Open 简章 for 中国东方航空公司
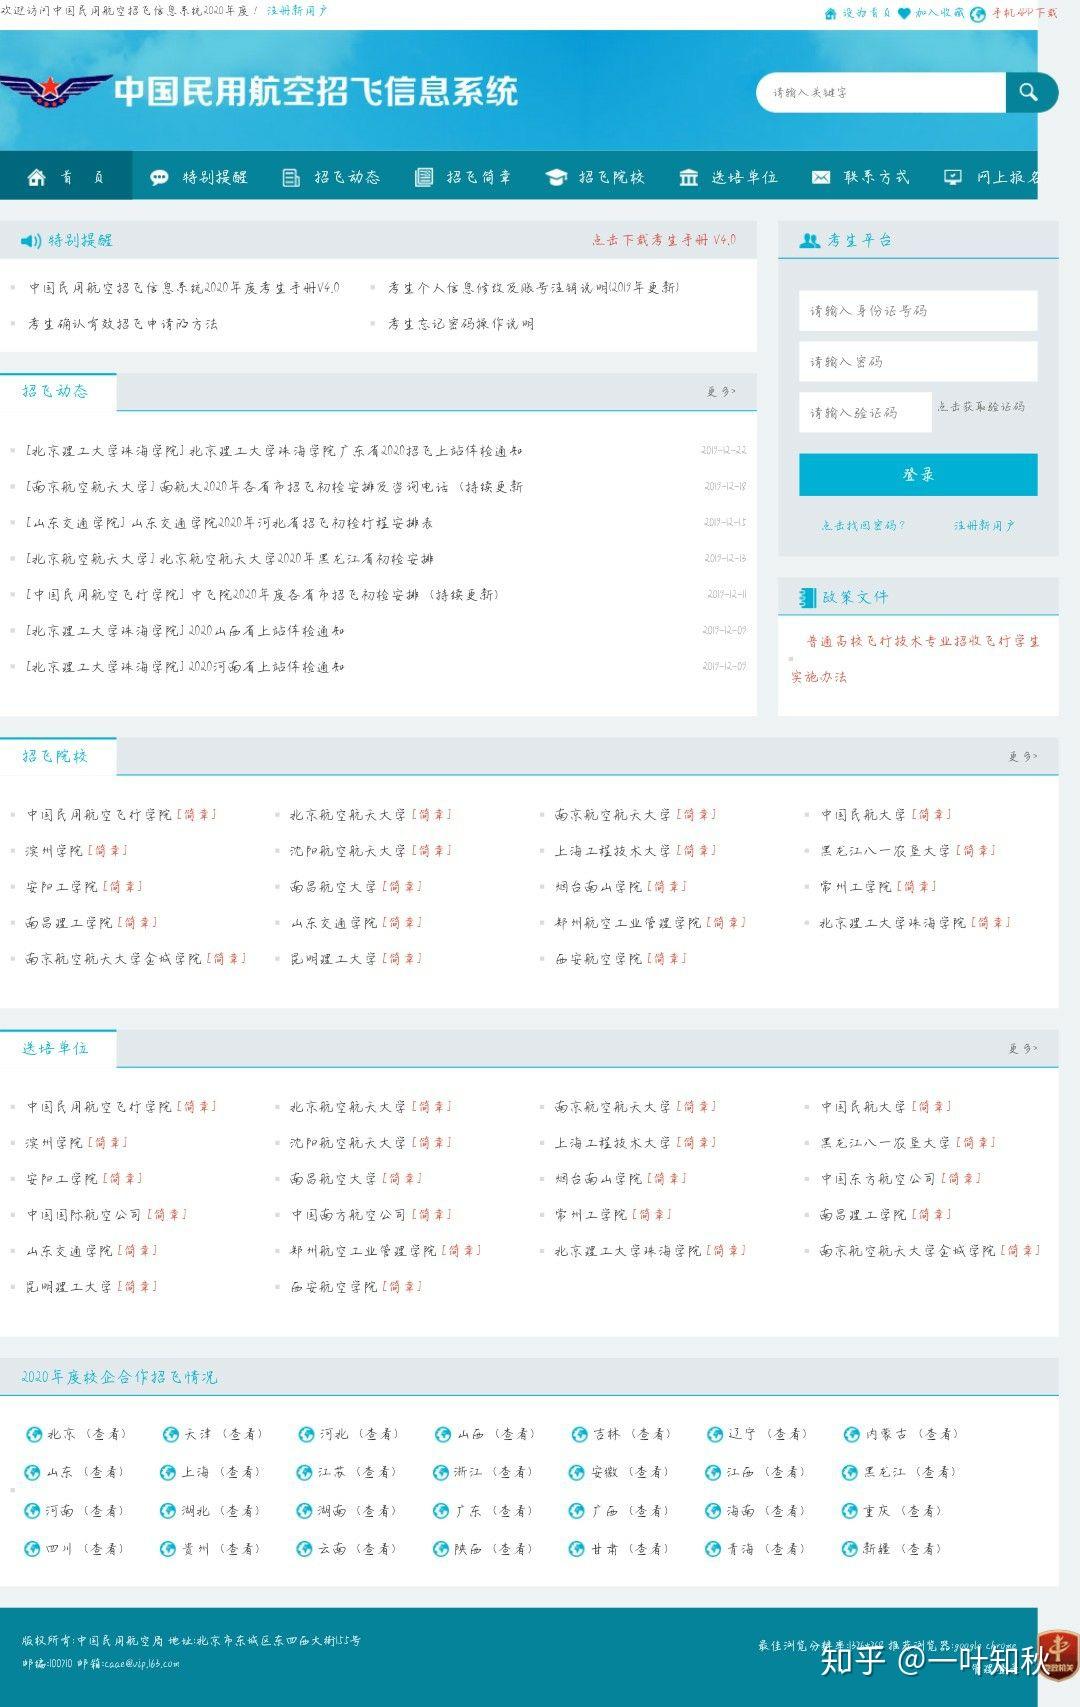The image size is (1080, 1707). [x=961, y=1179]
